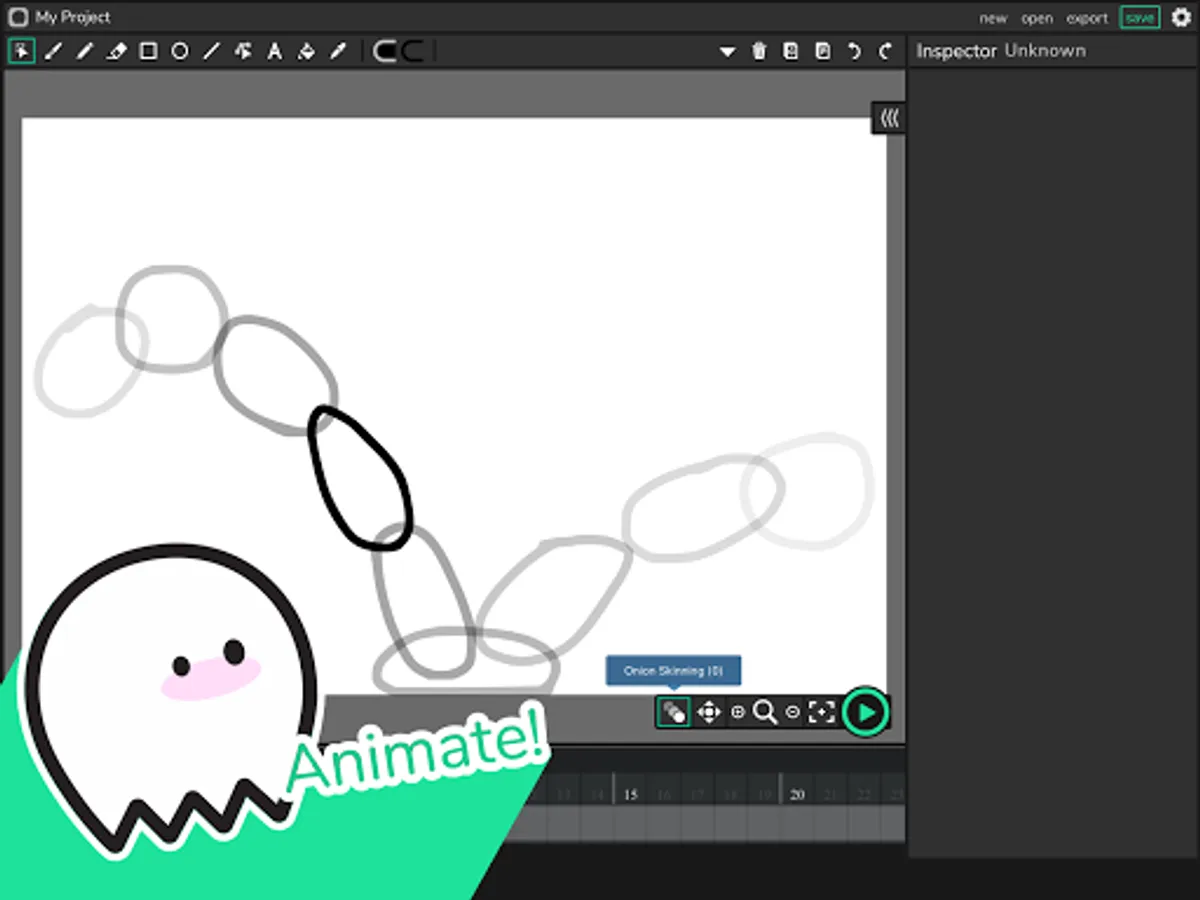This screenshot has width=1200, height=900.
Task: Play the animation
Action: click(866, 712)
